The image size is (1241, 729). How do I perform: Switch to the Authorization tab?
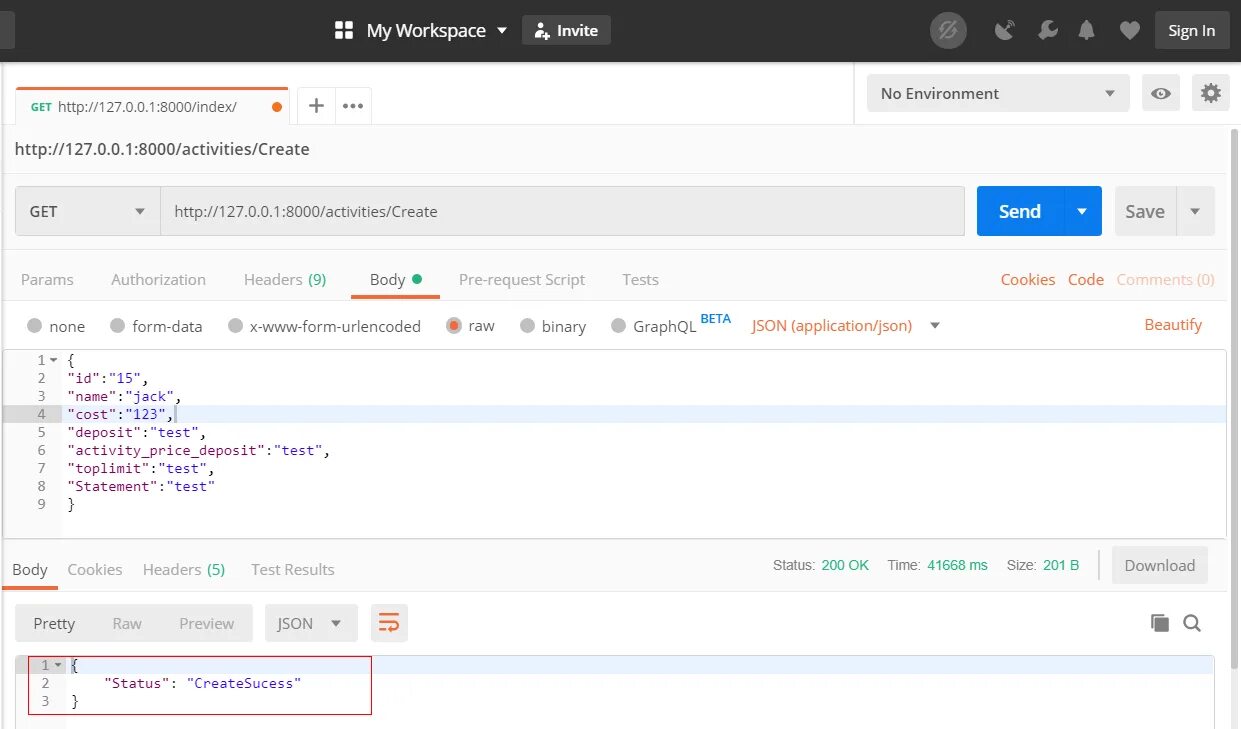click(x=158, y=280)
